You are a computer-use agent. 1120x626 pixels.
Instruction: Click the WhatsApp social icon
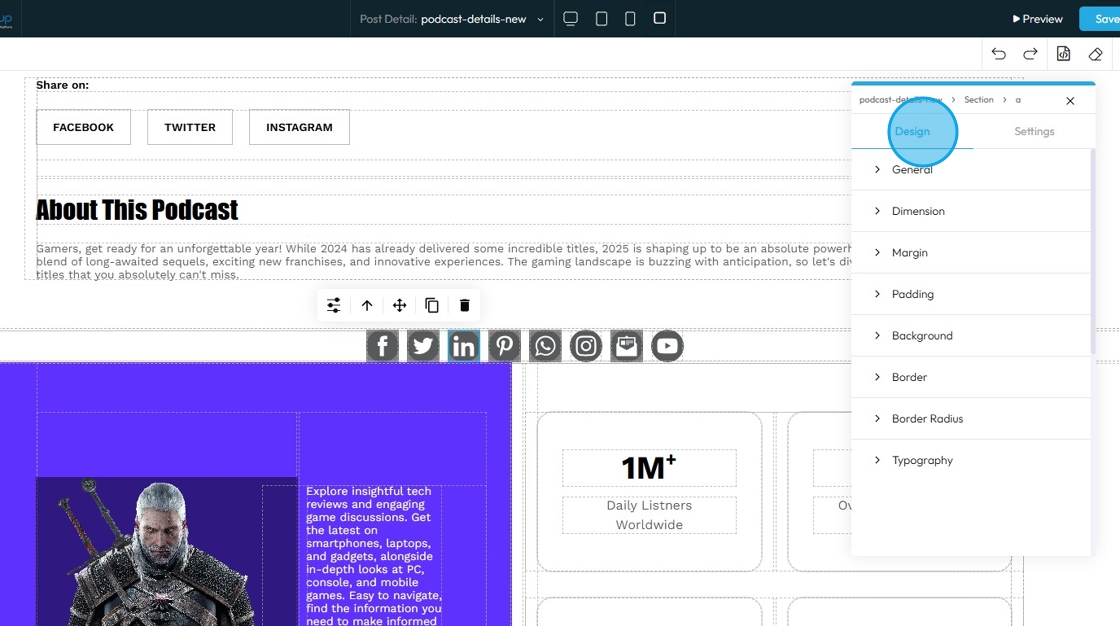pyautogui.click(x=545, y=347)
